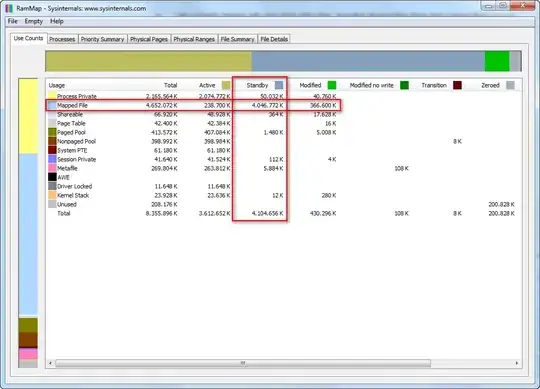
Task: Click the Driver Locked gray swatch
Action: click(52, 186)
